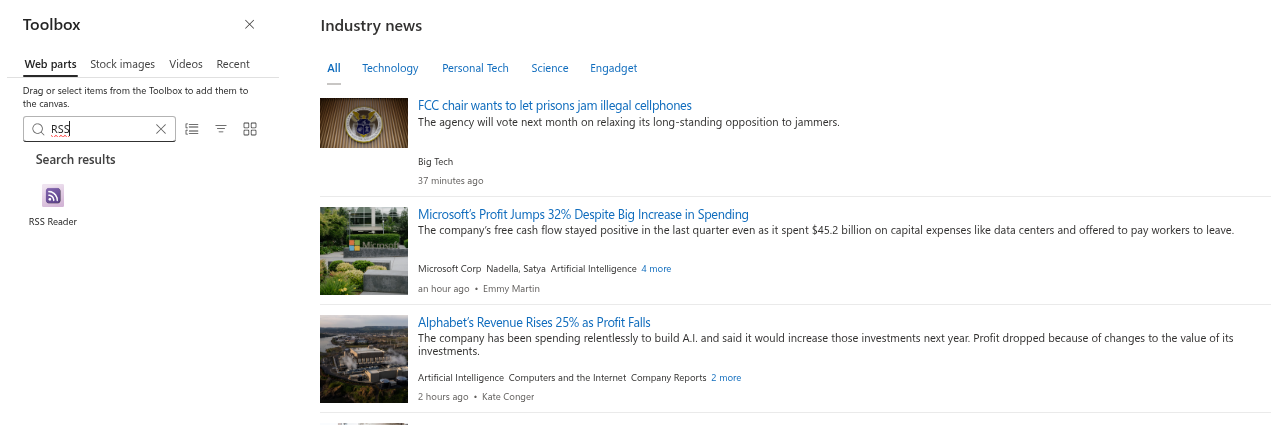Viewport: 1281px width, 425px height.
Task: Click the "2 hours ago" timestamp
Action: tap(443, 397)
